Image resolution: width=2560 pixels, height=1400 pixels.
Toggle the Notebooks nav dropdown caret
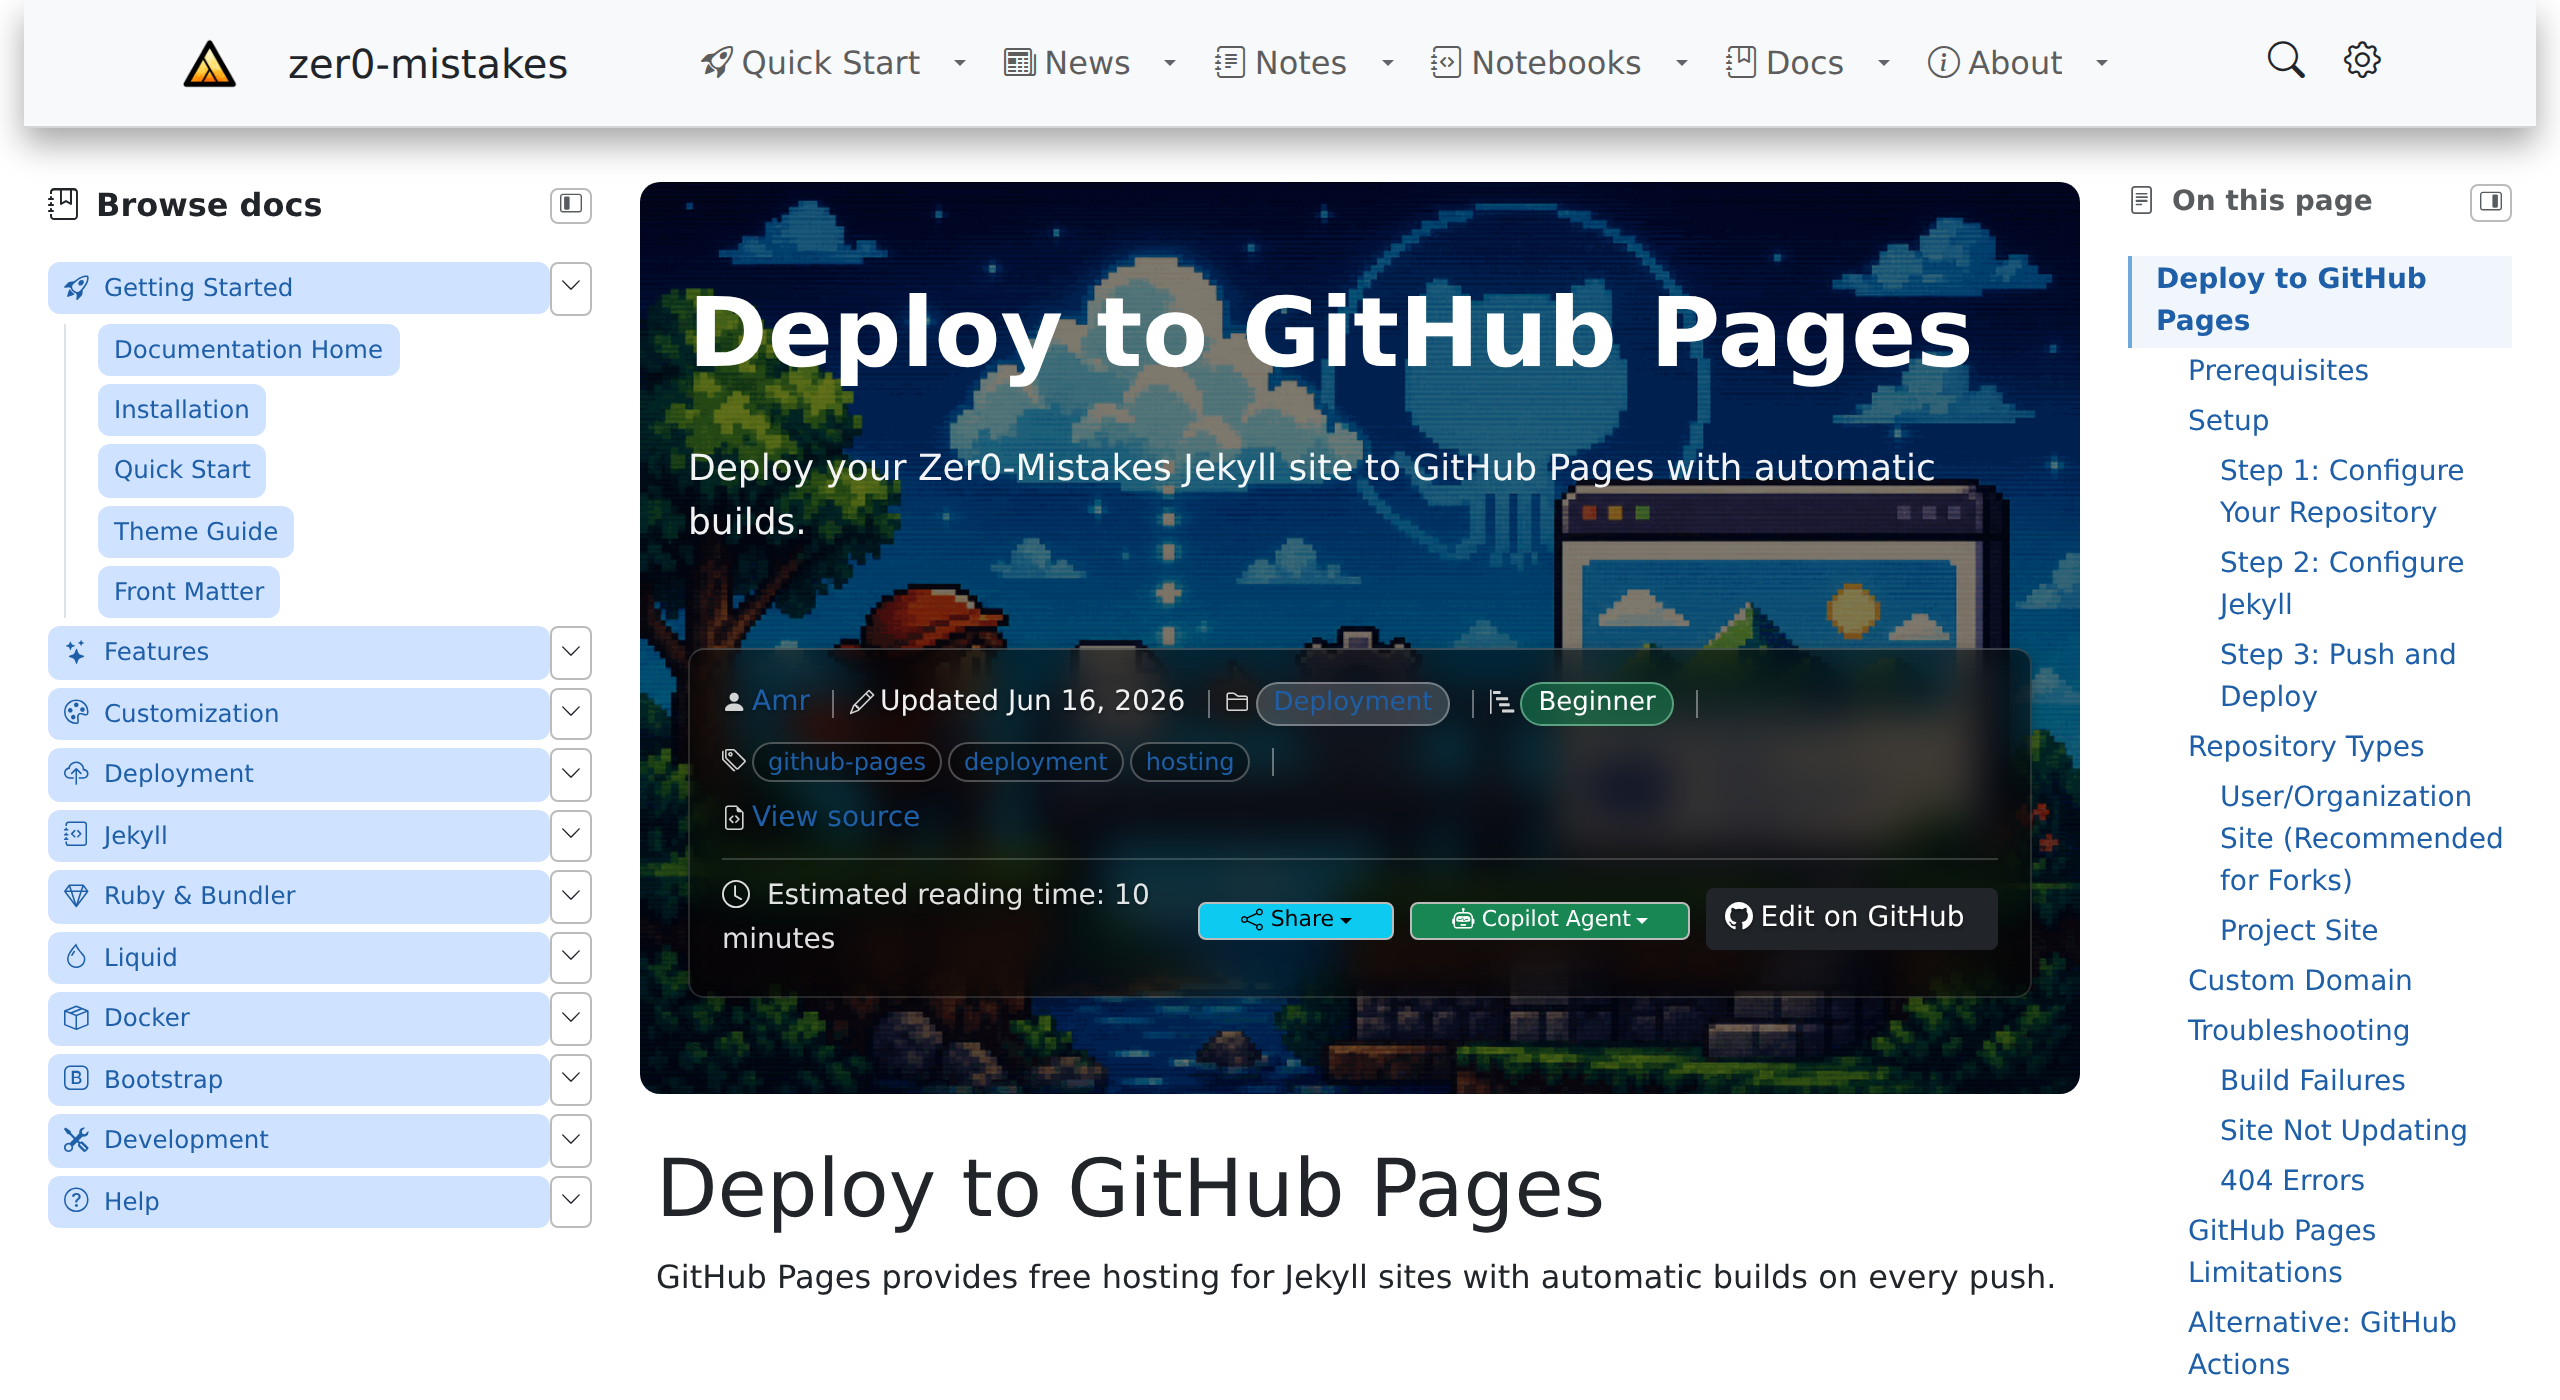tap(1682, 64)
